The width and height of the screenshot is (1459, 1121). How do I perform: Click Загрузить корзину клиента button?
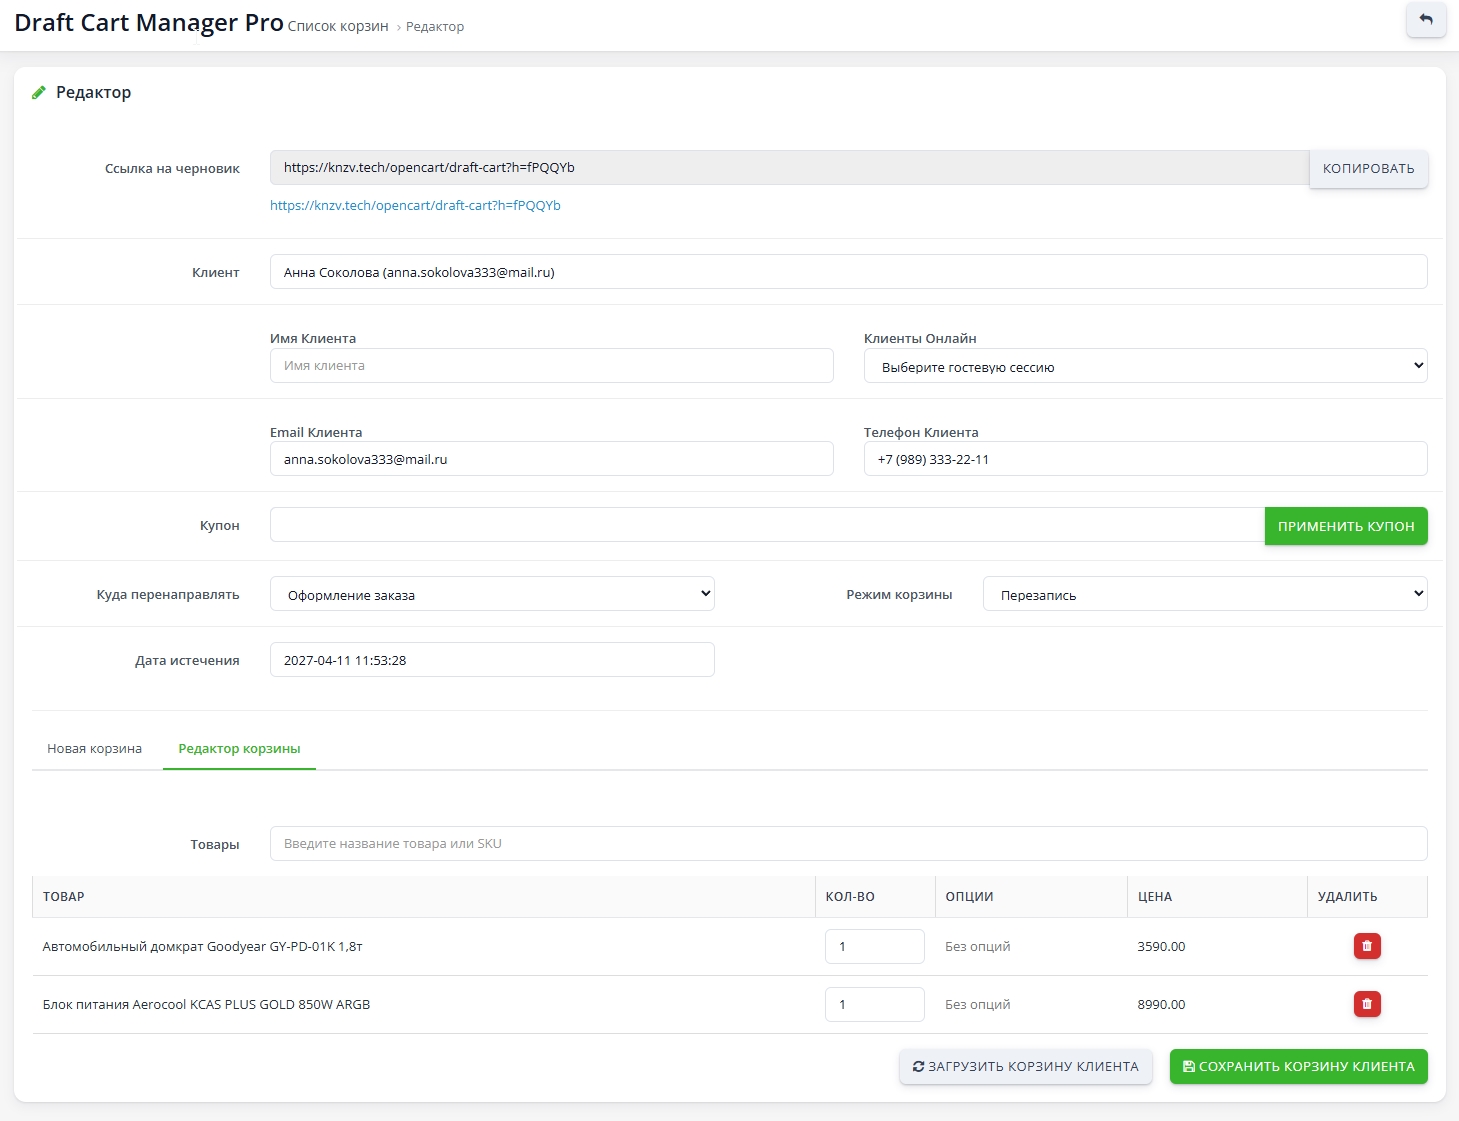[1025, 1067]
